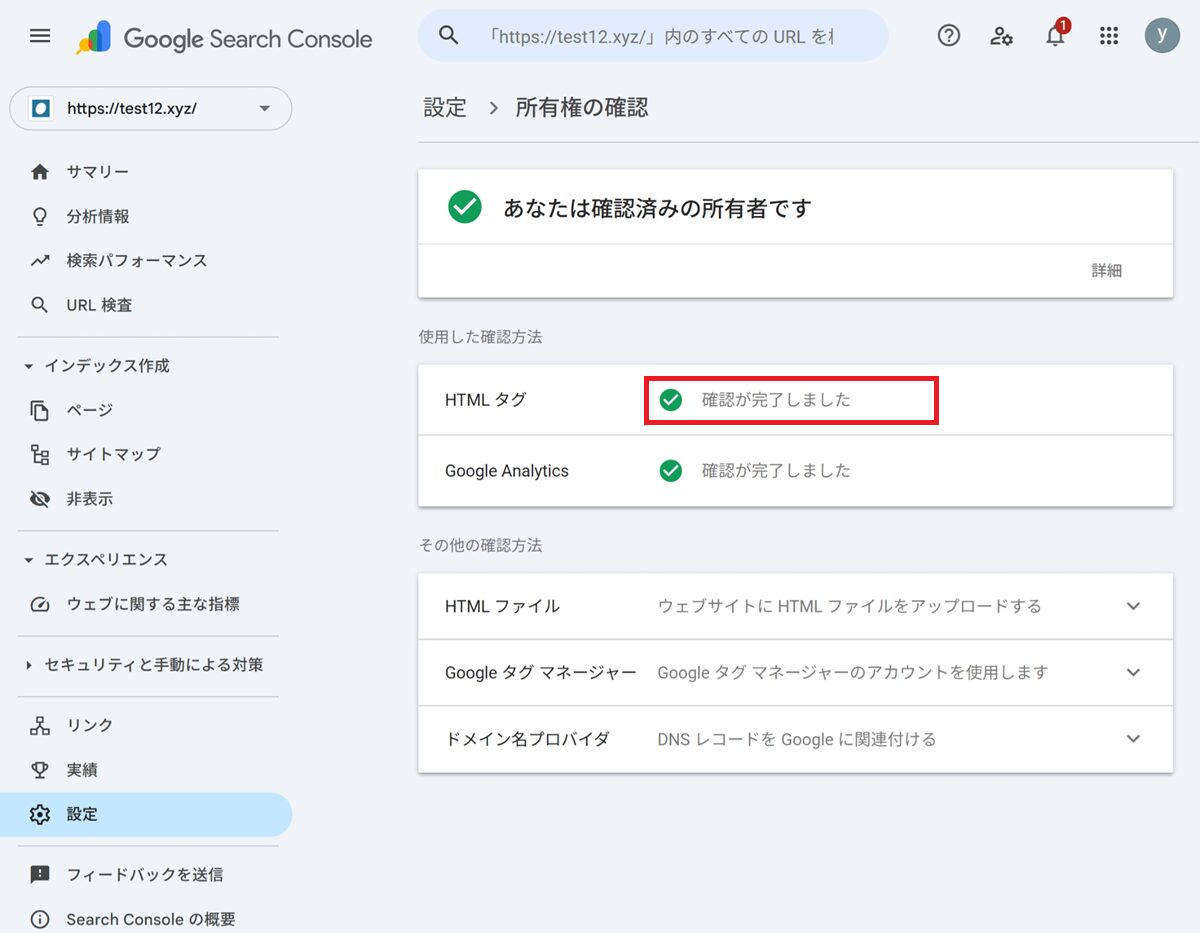Expand the HTML ファイル verification method
The image size is (1200, 933).
(x=1133, y=606)
